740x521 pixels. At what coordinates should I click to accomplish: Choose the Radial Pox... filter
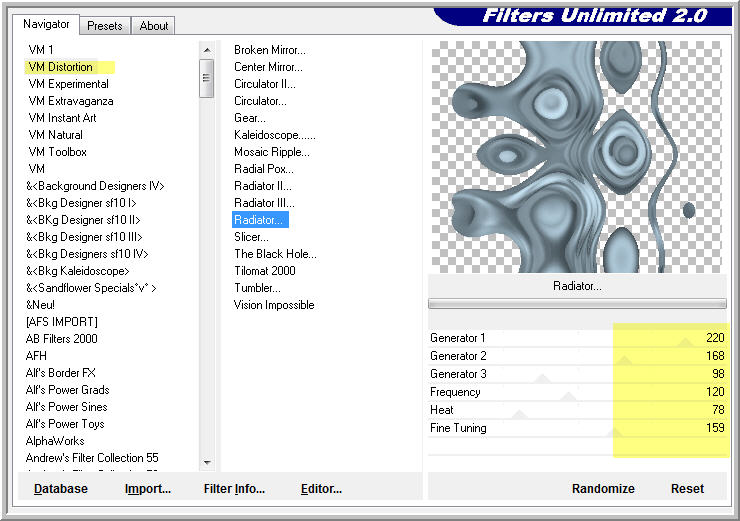tap(264, 168)
